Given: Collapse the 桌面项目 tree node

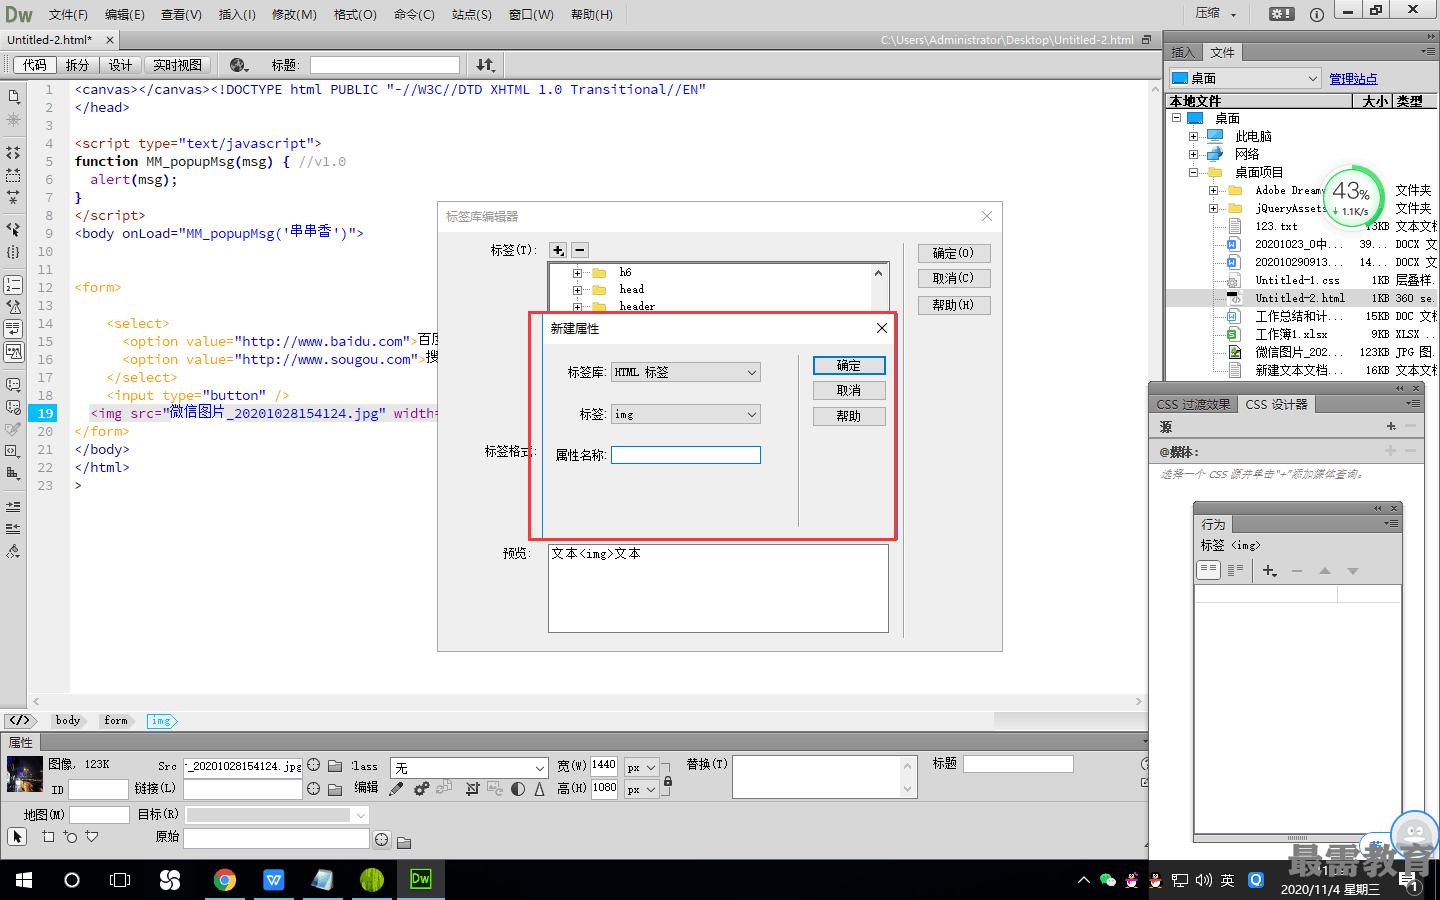Looking at the screenshot, I should (x=1193, y=172).
